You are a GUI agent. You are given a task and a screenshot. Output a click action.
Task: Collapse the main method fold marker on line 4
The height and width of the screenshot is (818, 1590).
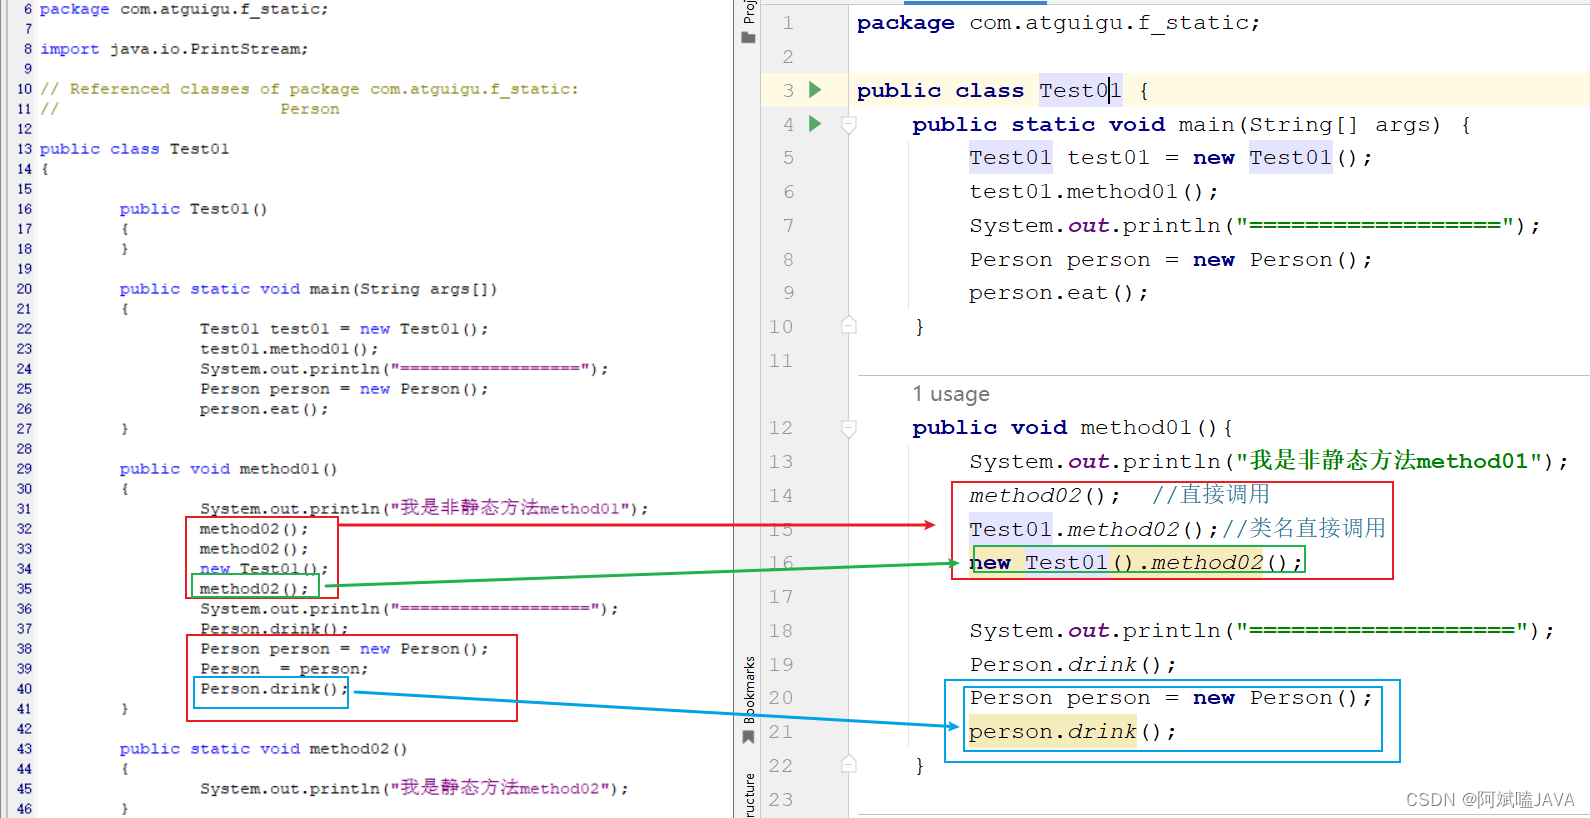(x=849, y=125)
